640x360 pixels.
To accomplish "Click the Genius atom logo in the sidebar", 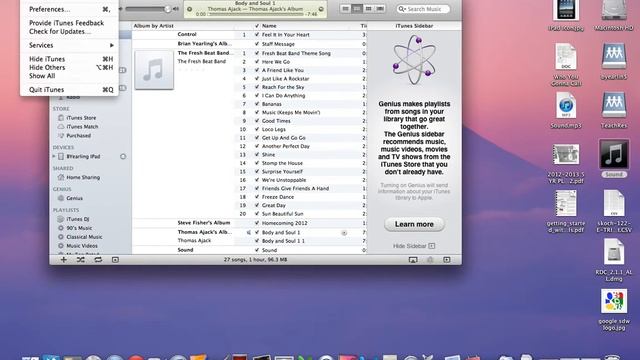I will [x=414, y=60].
